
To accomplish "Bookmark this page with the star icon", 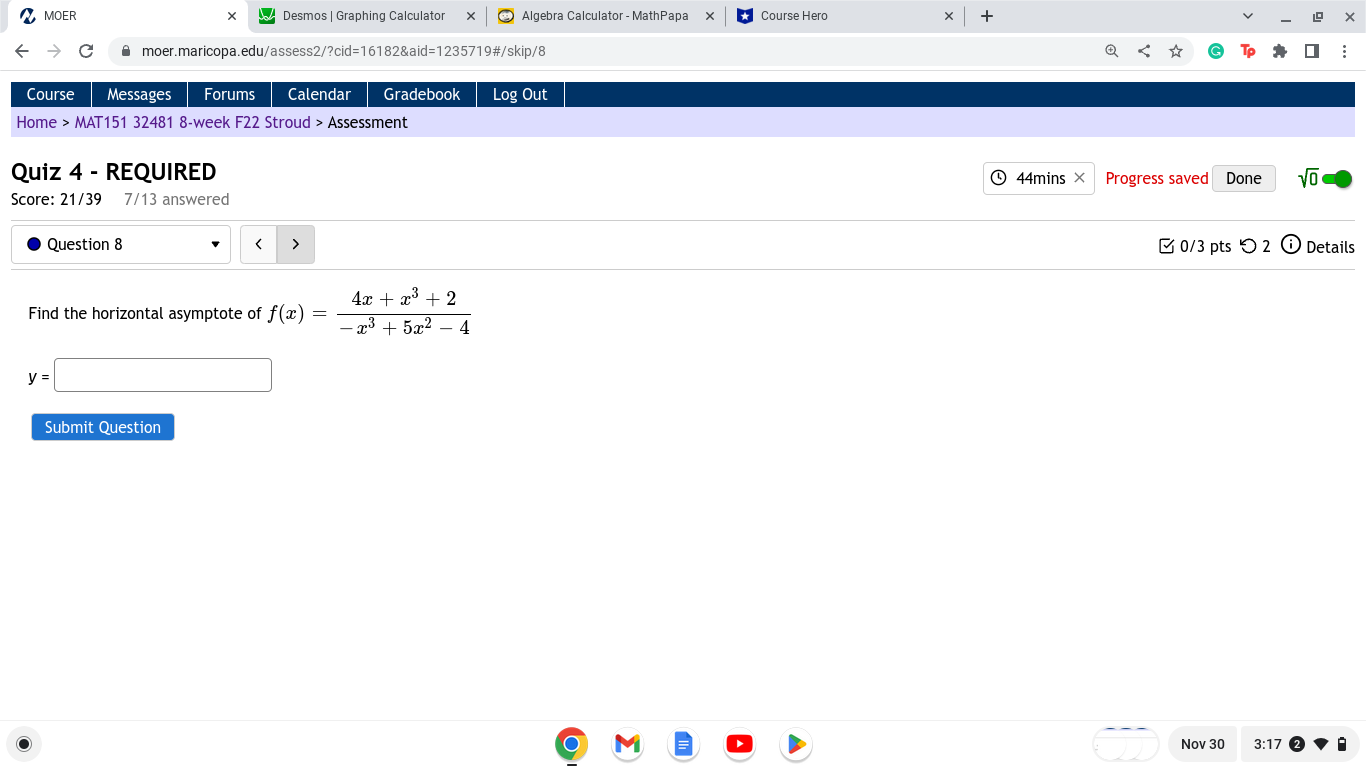I will [x=1175, y=50].
